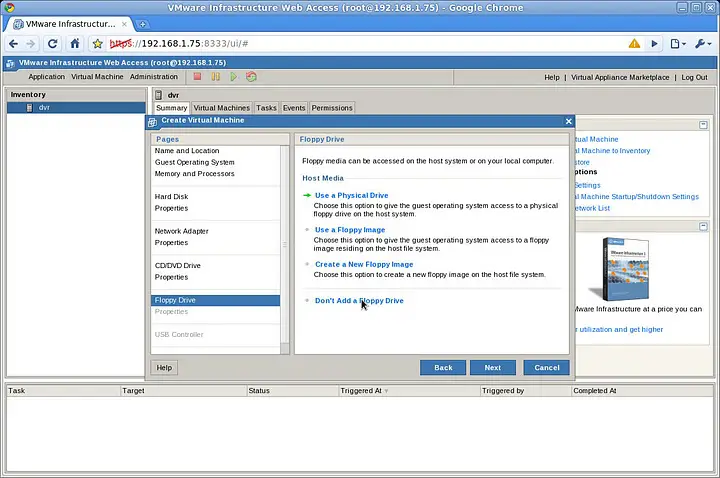Click the Pages list vertical scrollbar
Image resolution: width=720 pixels, height=478 pixels.
coord(285,244)
